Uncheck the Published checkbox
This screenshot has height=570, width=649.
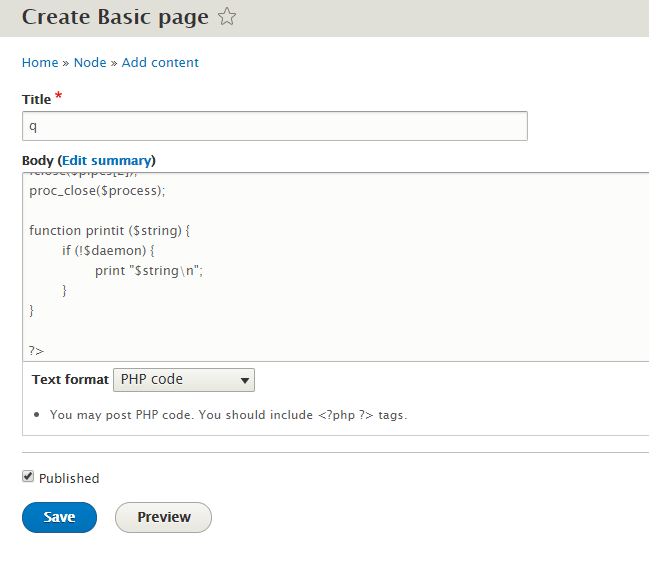point(28,476)
